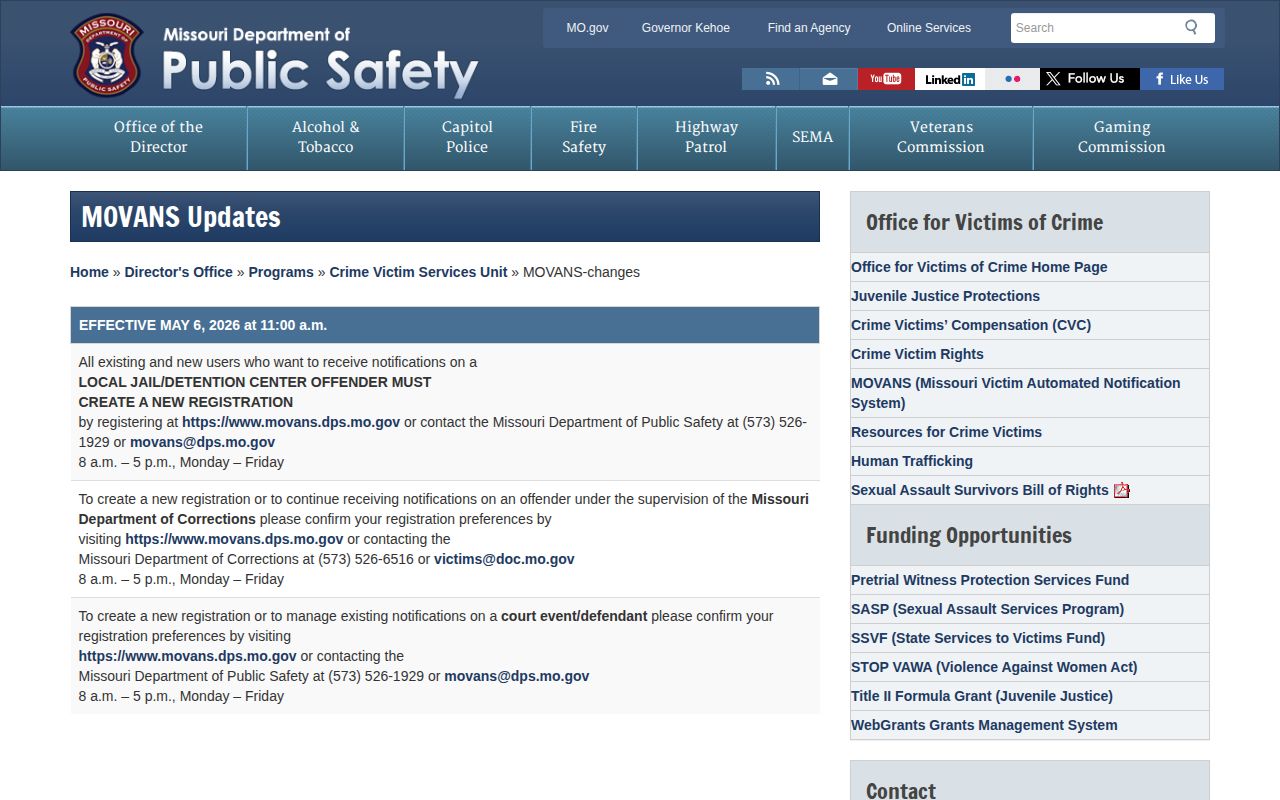This screenshot has width=1280, height=800.
Task: Open Online Services in top bar
Action: click(x=929, y=28)
